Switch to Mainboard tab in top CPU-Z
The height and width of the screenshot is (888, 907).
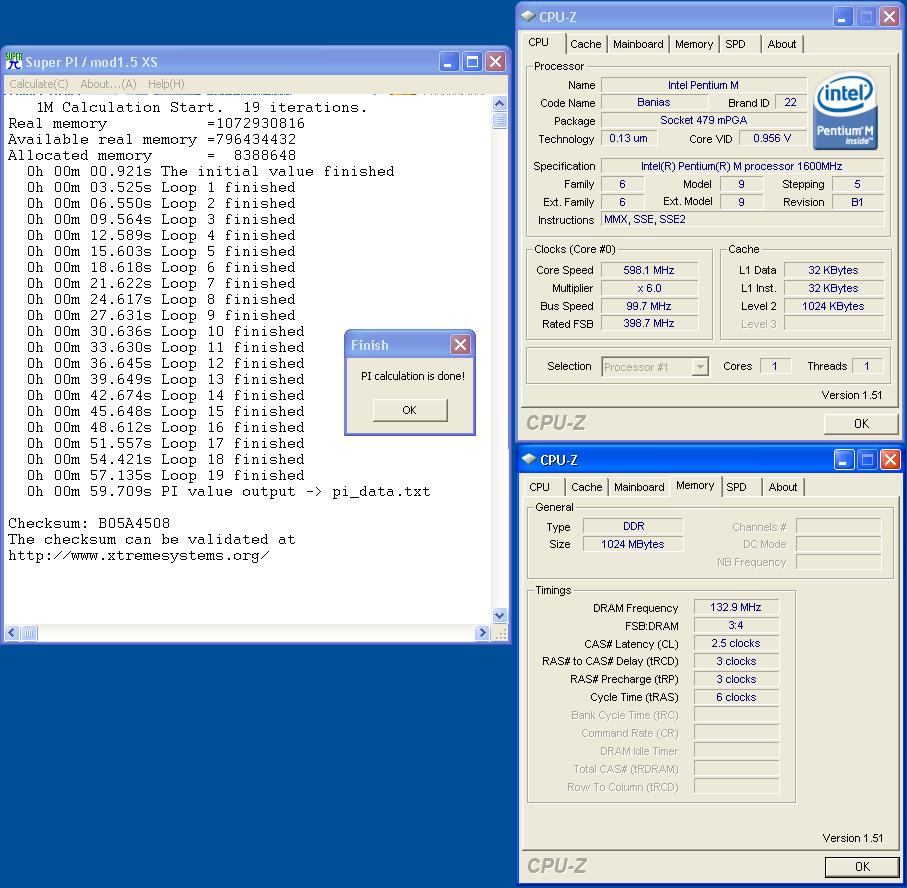pyautogui.click(x=638, y=44)
